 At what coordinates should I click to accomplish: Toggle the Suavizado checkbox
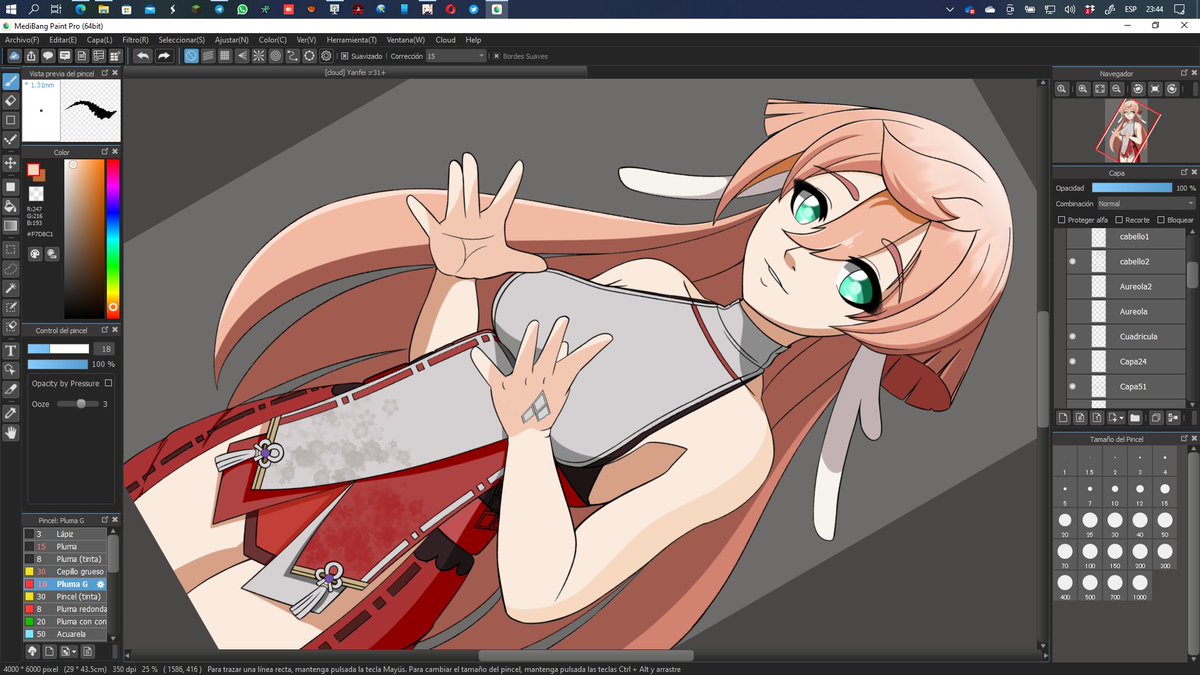tap(344, 56)
